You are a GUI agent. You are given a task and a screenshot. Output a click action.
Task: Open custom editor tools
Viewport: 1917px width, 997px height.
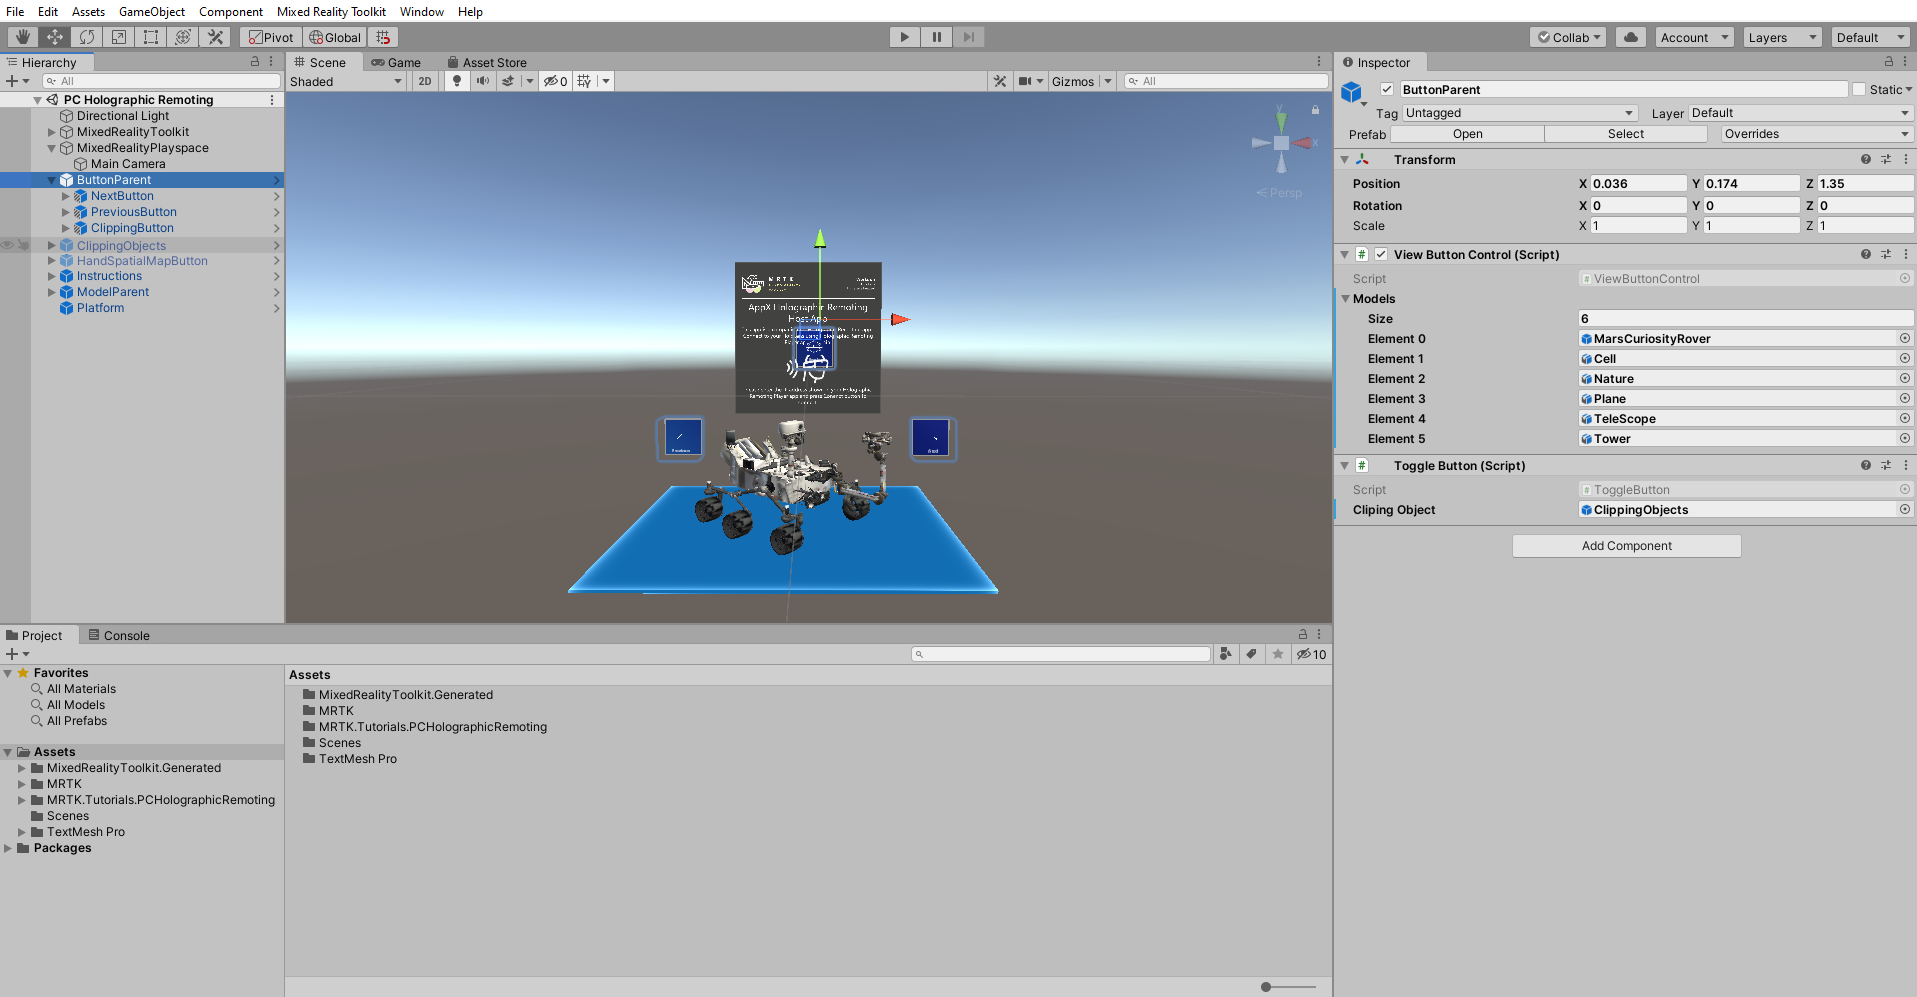[x=215, y=37]
